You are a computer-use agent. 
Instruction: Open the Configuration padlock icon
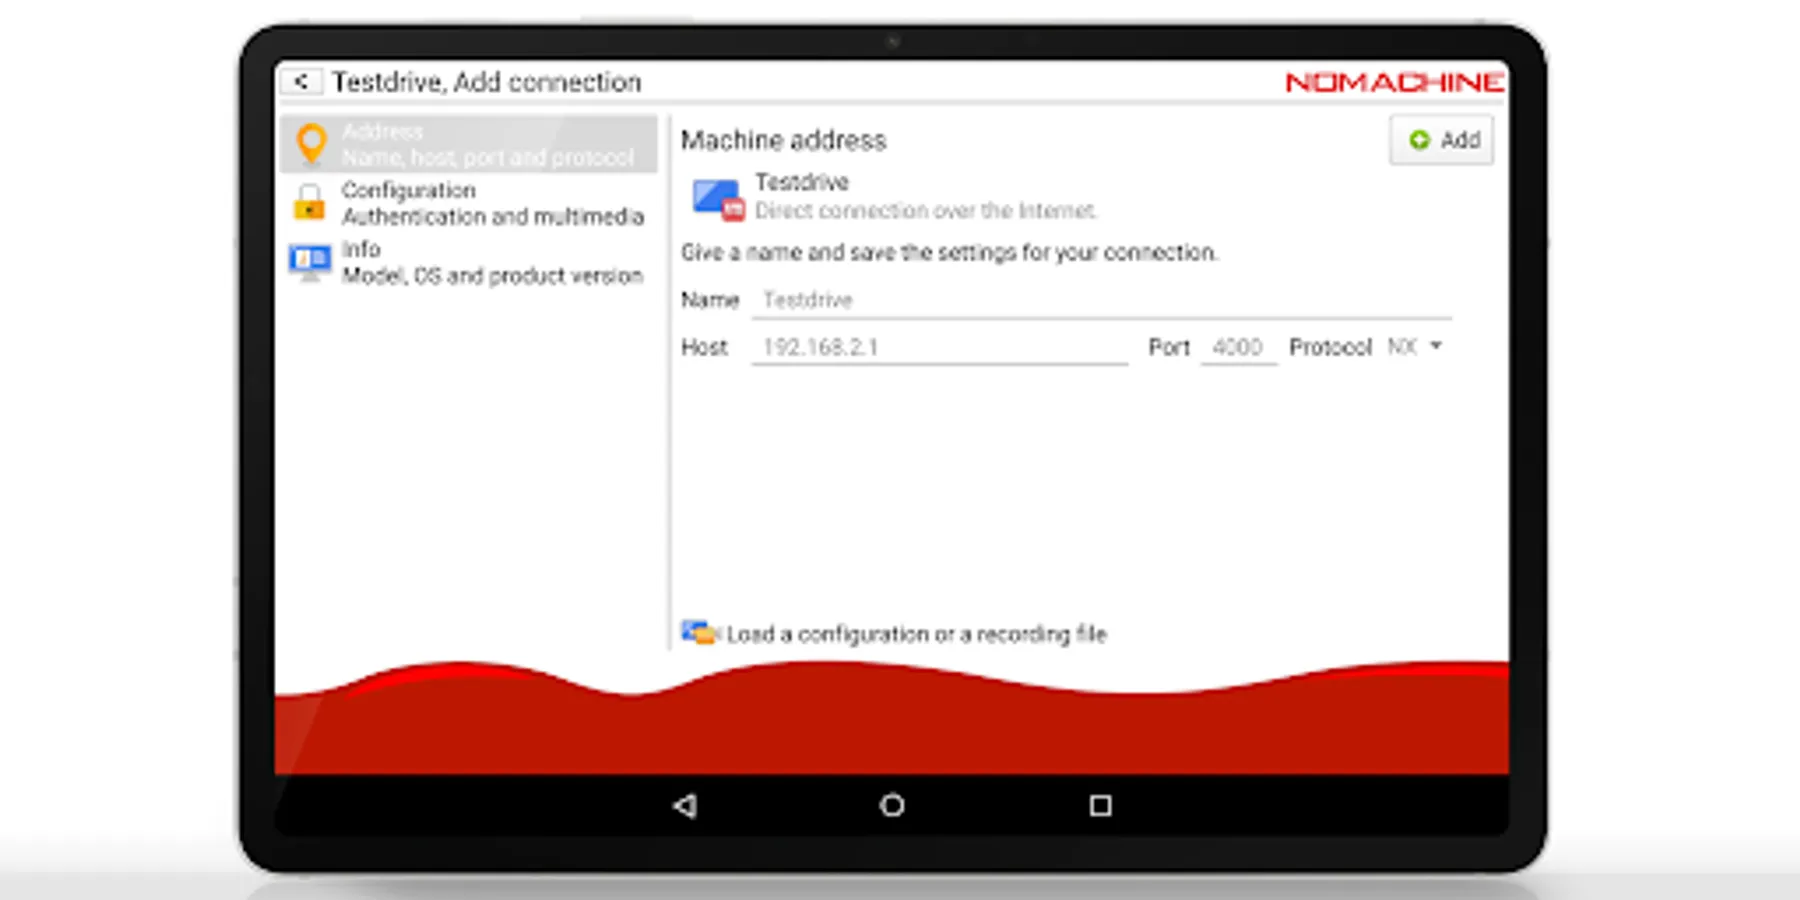[310, 202]
